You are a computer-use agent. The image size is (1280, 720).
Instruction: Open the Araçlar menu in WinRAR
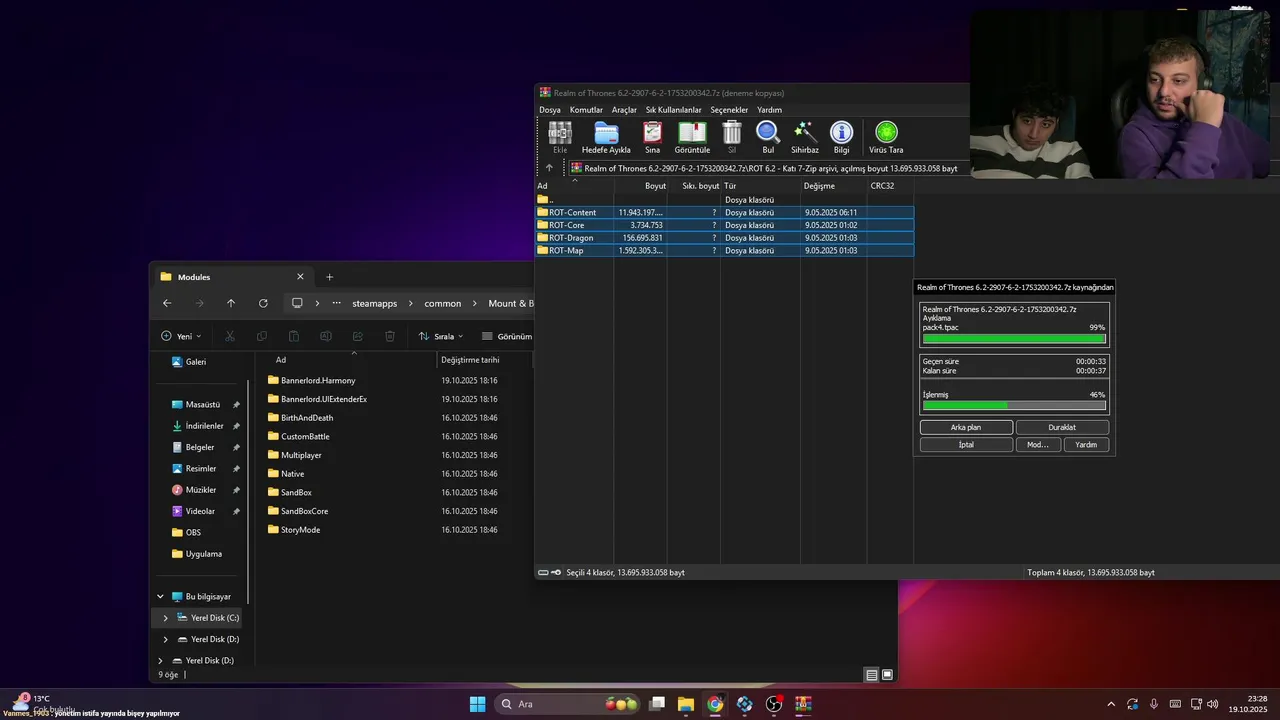coord(624,110)
